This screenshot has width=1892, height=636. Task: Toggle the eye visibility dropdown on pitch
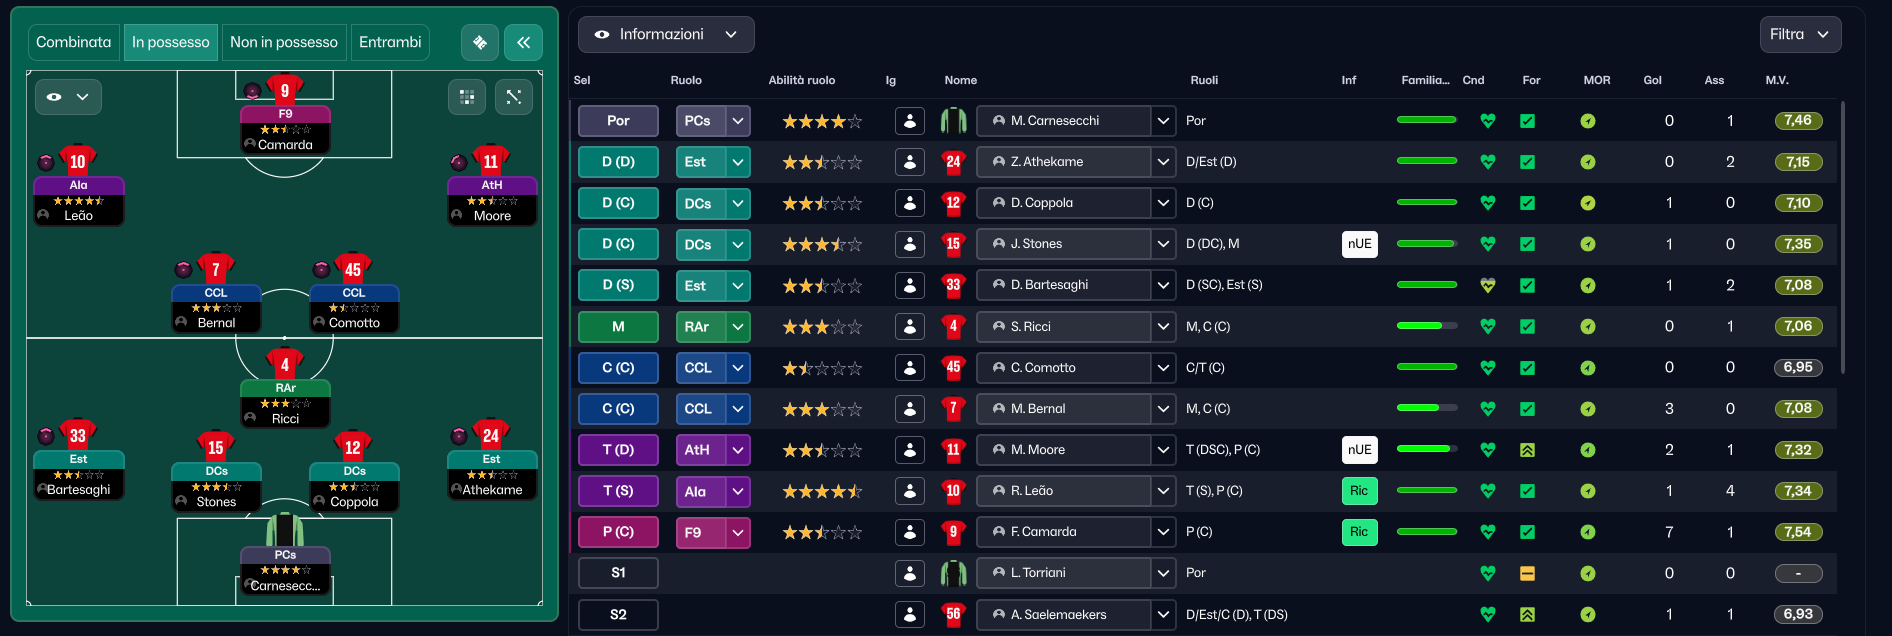(68, 97)
